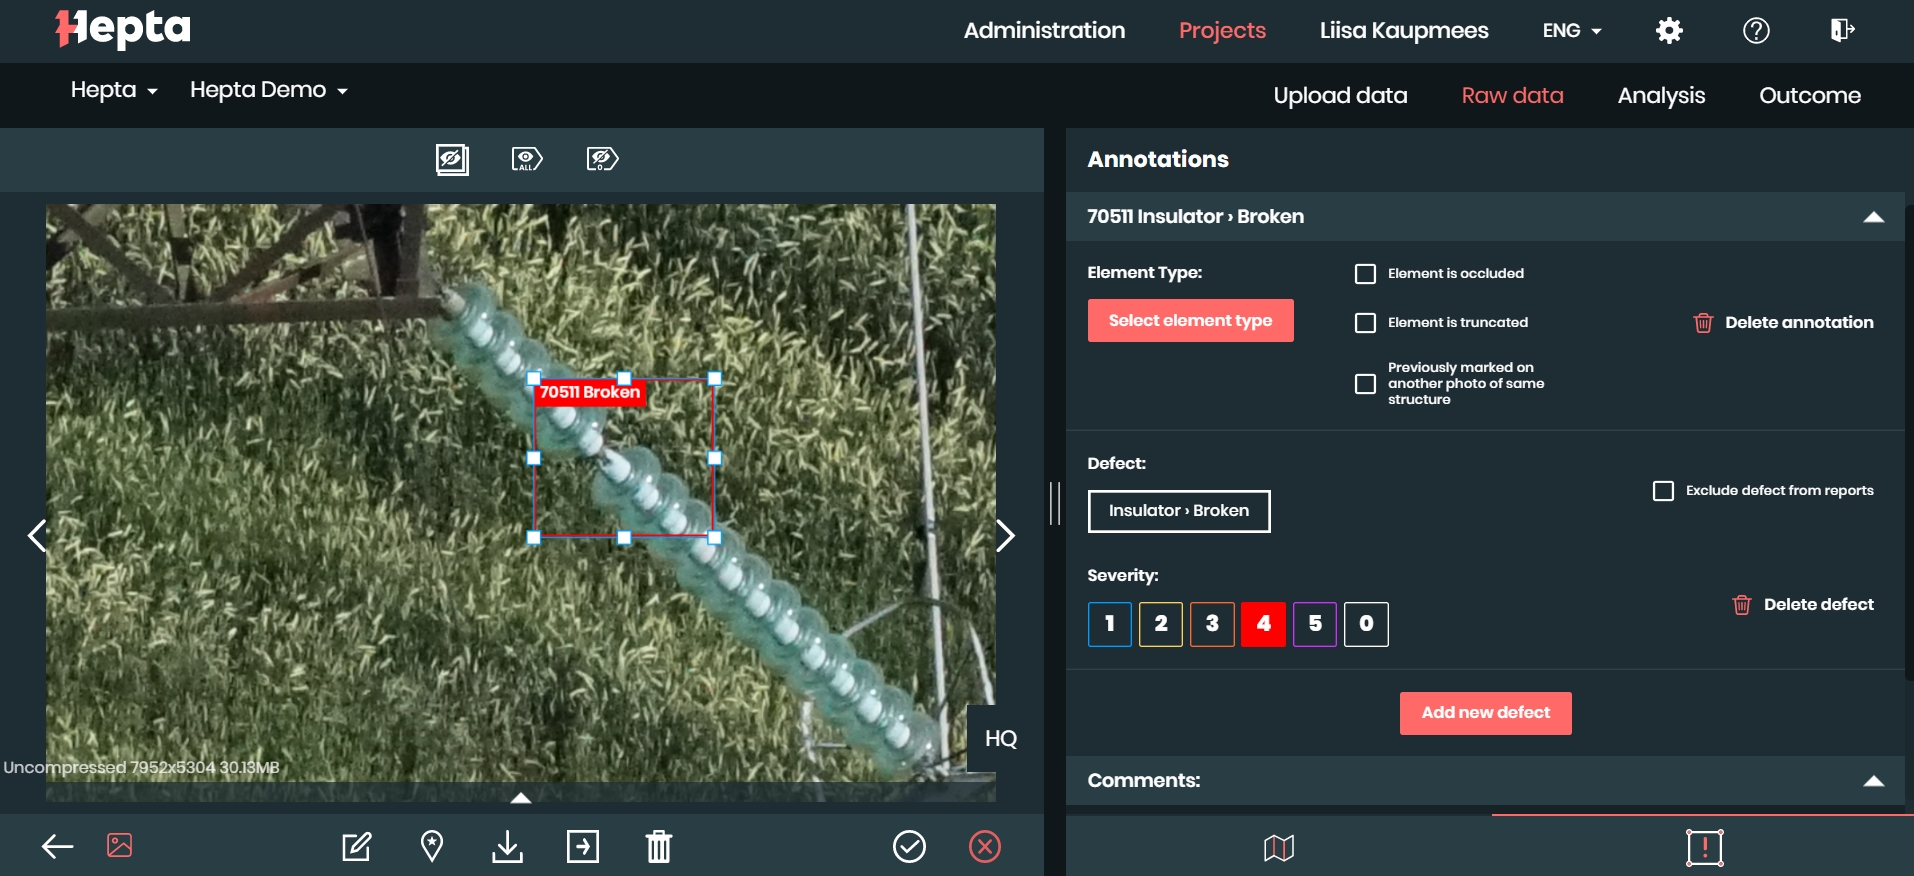This screenshot has height=876, width=1914.
Task: Check the Element is truncated box
Action: coord(1365,323)
